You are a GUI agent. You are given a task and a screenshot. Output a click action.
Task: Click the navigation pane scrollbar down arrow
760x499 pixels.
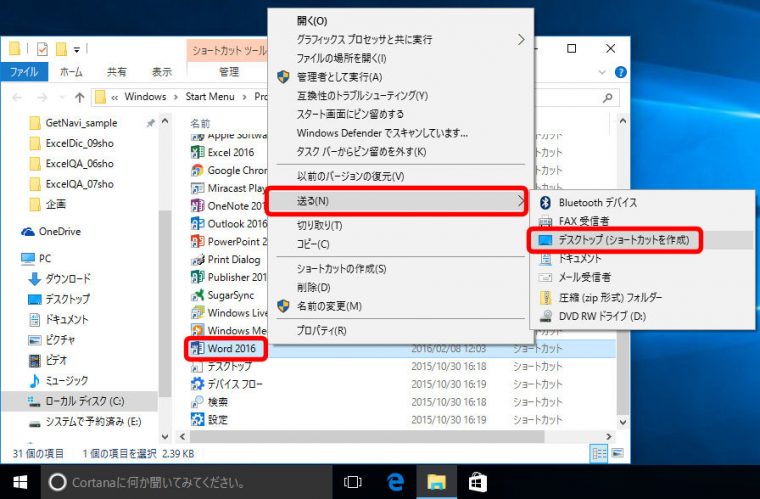(x=165, y=437)
